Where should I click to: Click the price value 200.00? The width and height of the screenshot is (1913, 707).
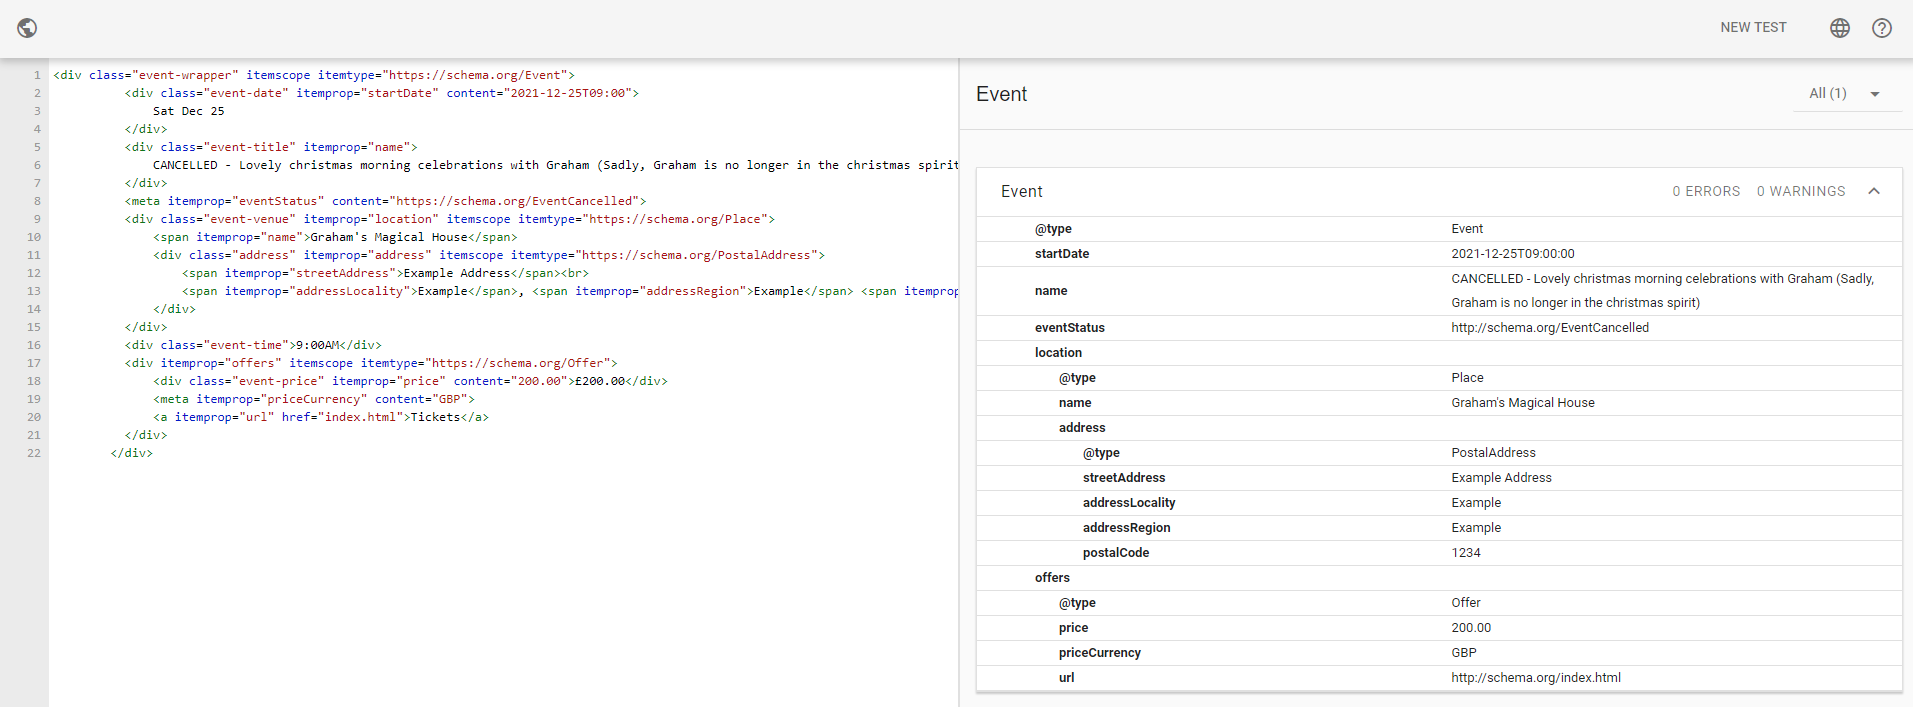(x=1471, y=628)
